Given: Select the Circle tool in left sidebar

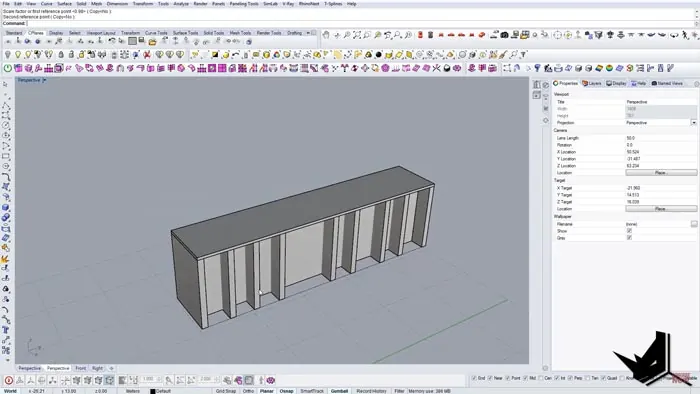Looking at the screenshot, I should coord(5,125).
